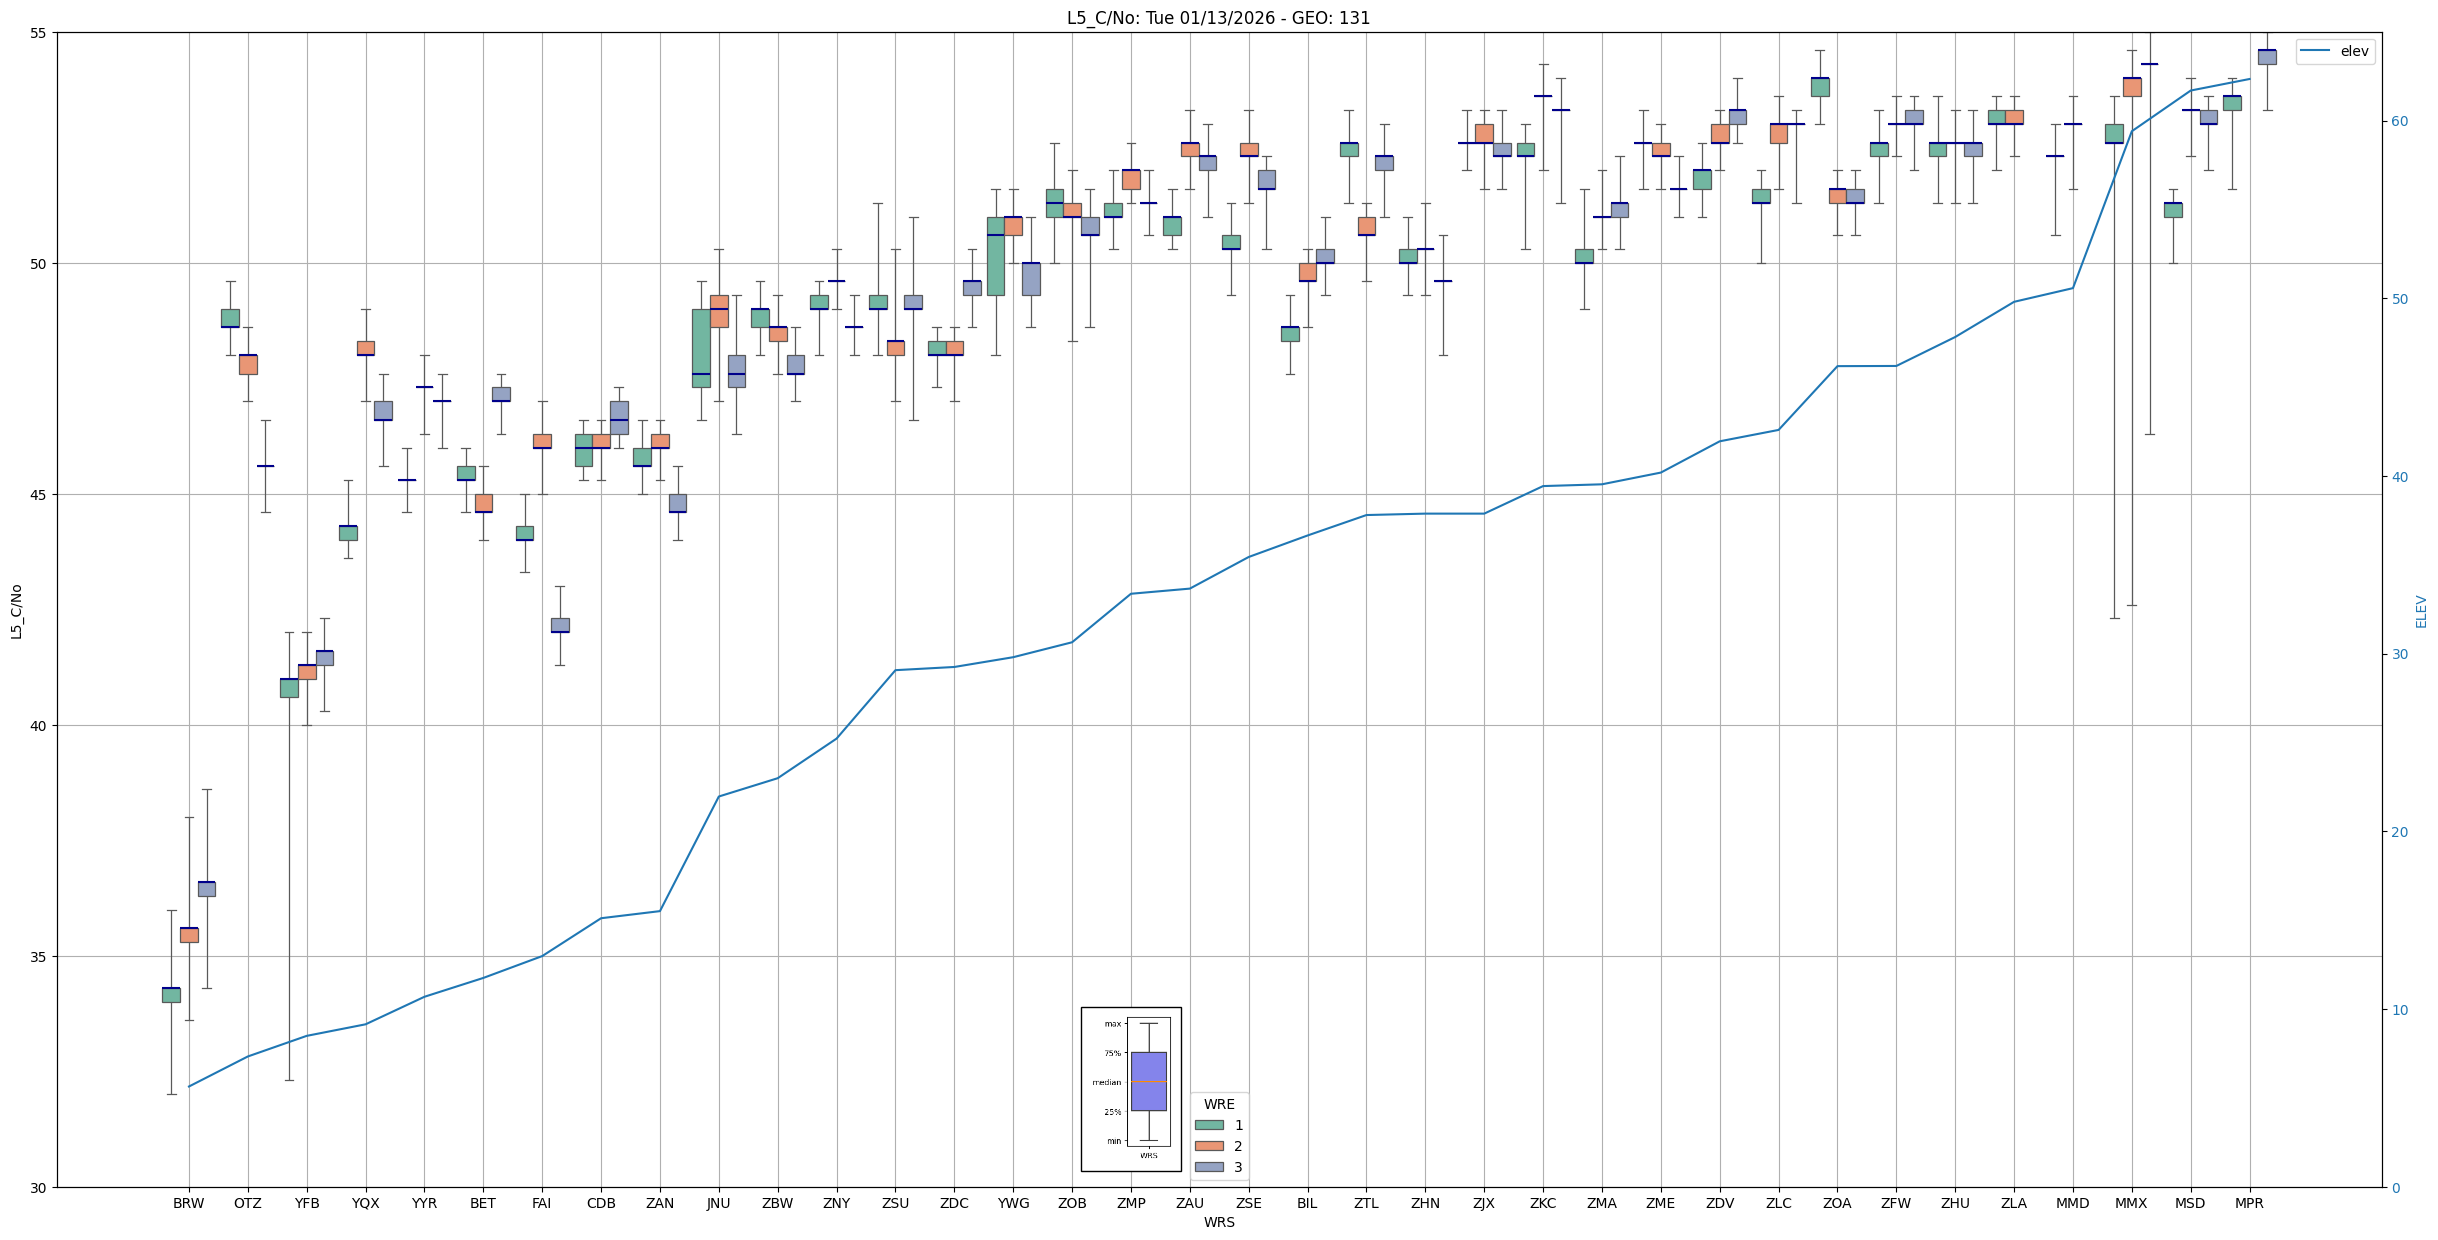
Task: Click the JNU x-axis station label
Action: coord(718,1203)
